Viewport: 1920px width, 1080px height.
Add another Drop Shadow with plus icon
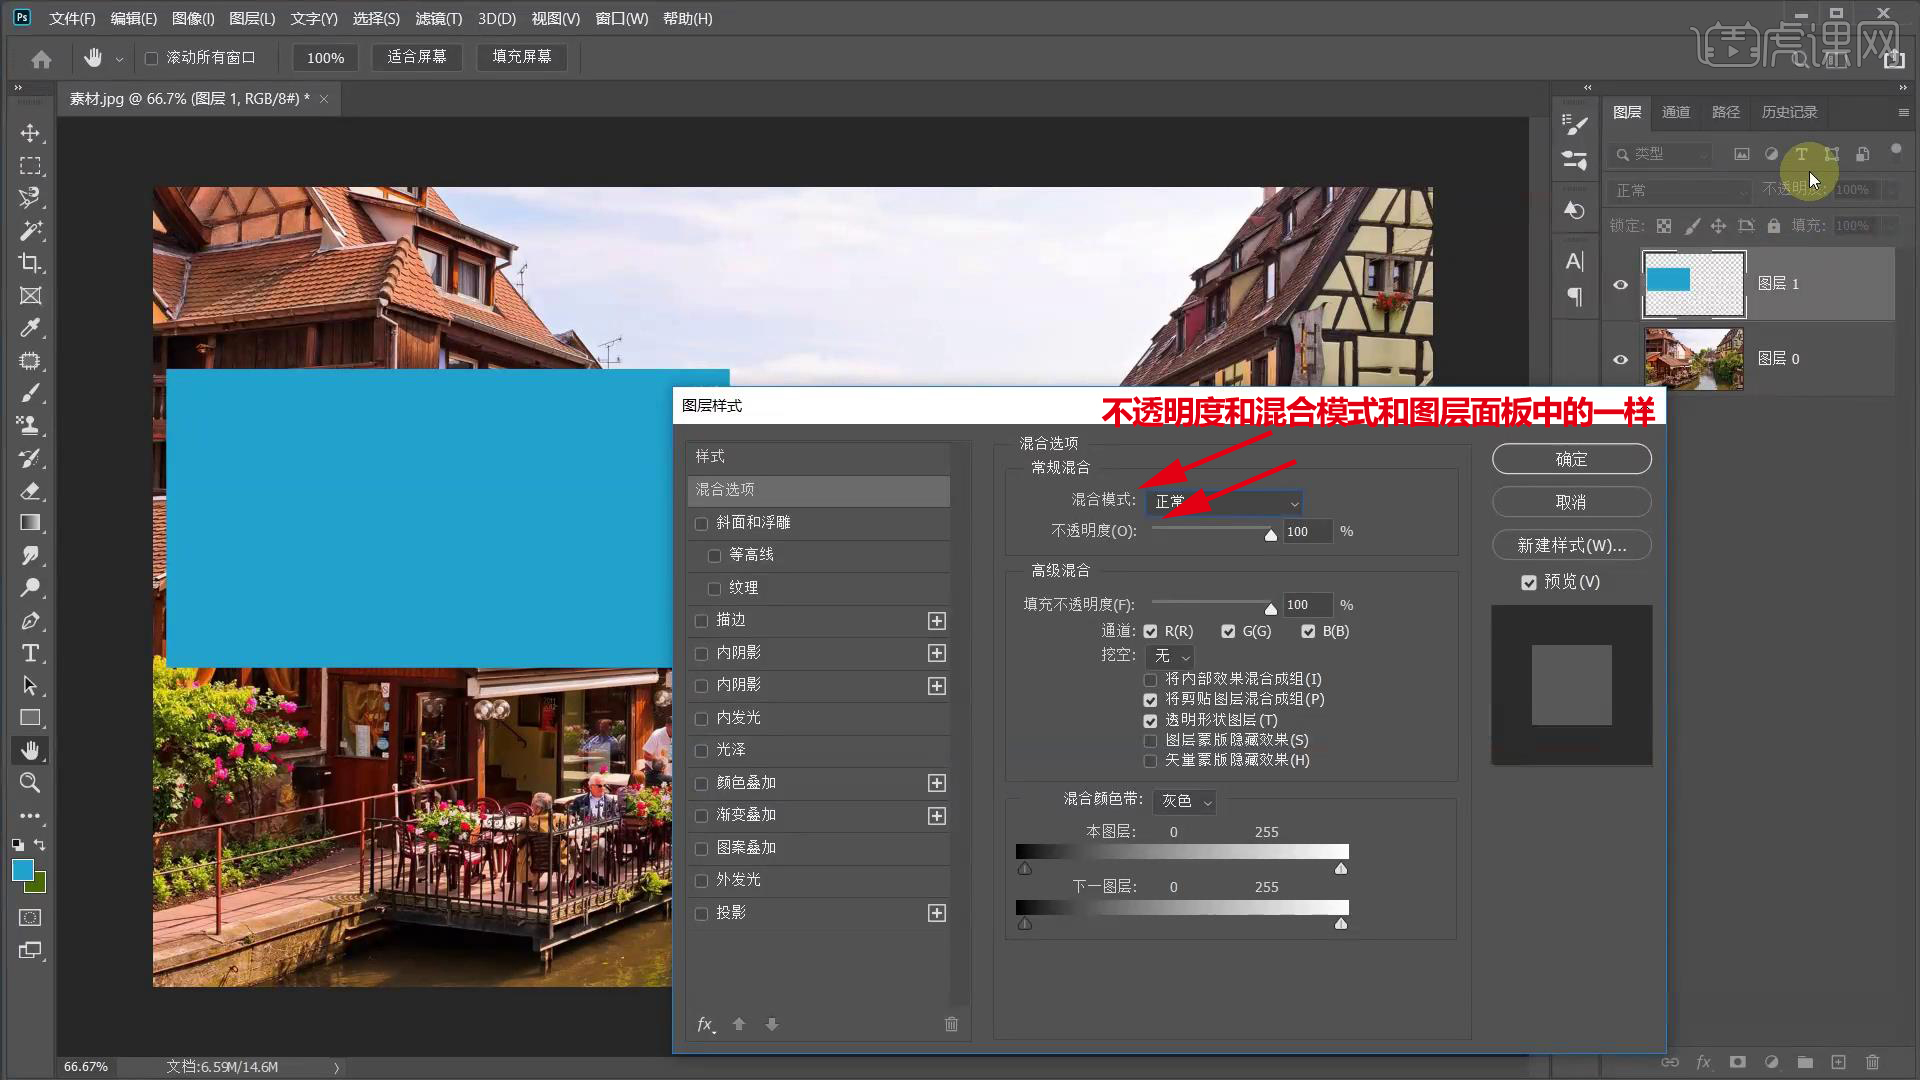click(937, 913)
